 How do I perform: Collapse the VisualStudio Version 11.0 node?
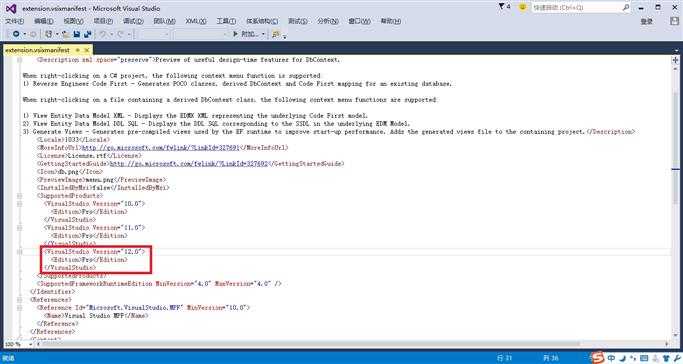[x=20, y=227]
